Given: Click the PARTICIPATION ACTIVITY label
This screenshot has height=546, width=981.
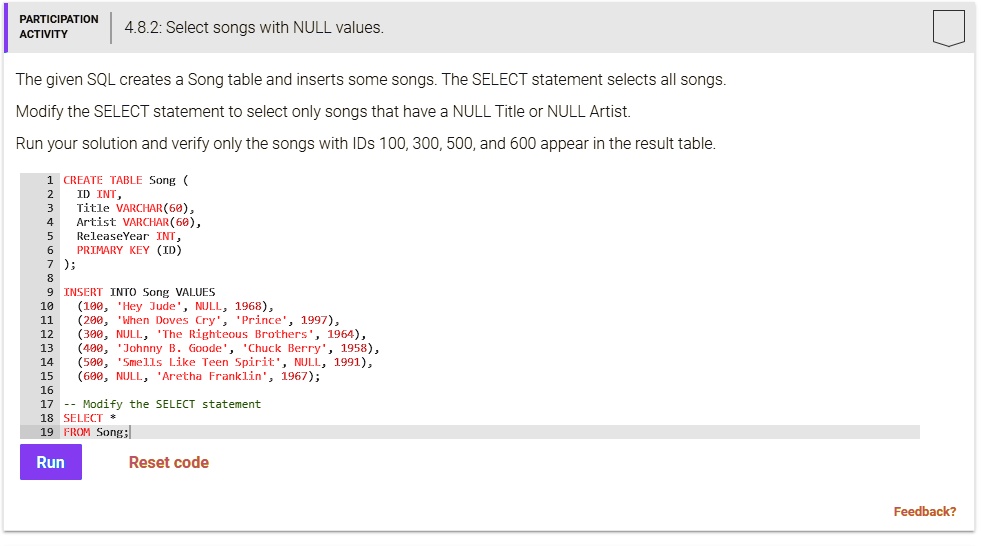Looking at the screenshot, I should pos(59,27).
